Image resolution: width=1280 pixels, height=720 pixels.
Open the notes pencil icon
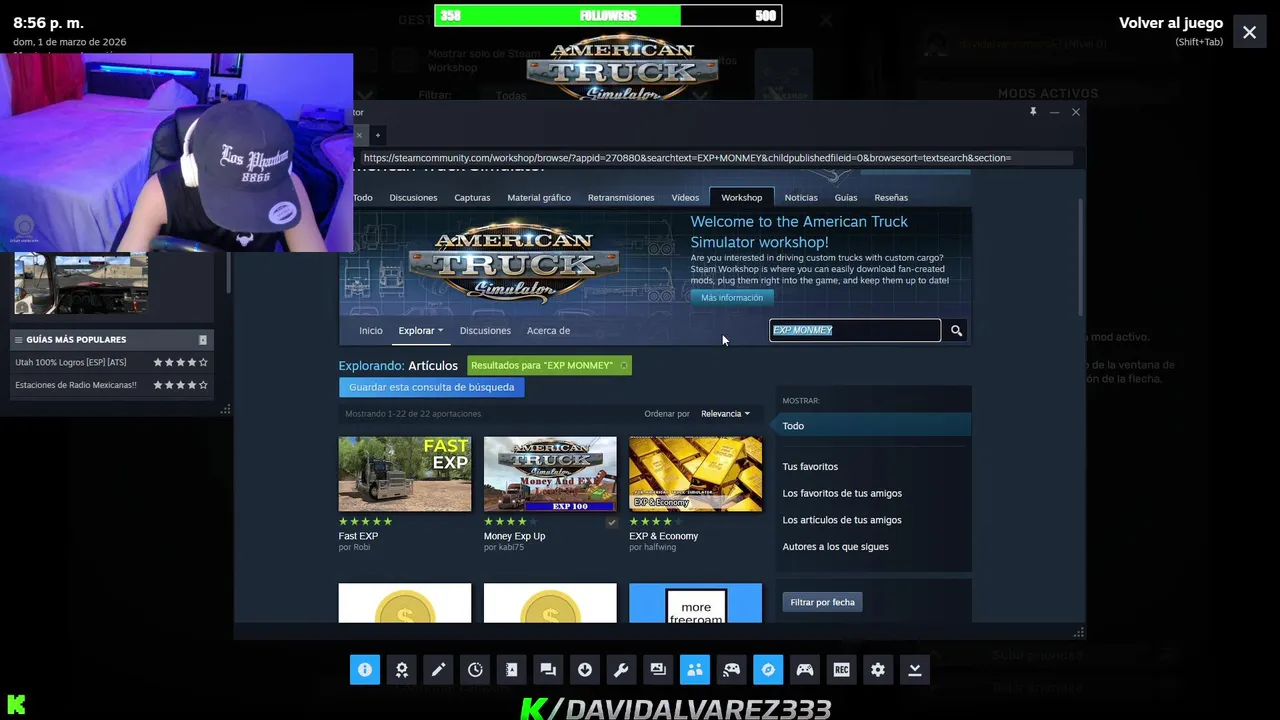click(x=438, y=670)
